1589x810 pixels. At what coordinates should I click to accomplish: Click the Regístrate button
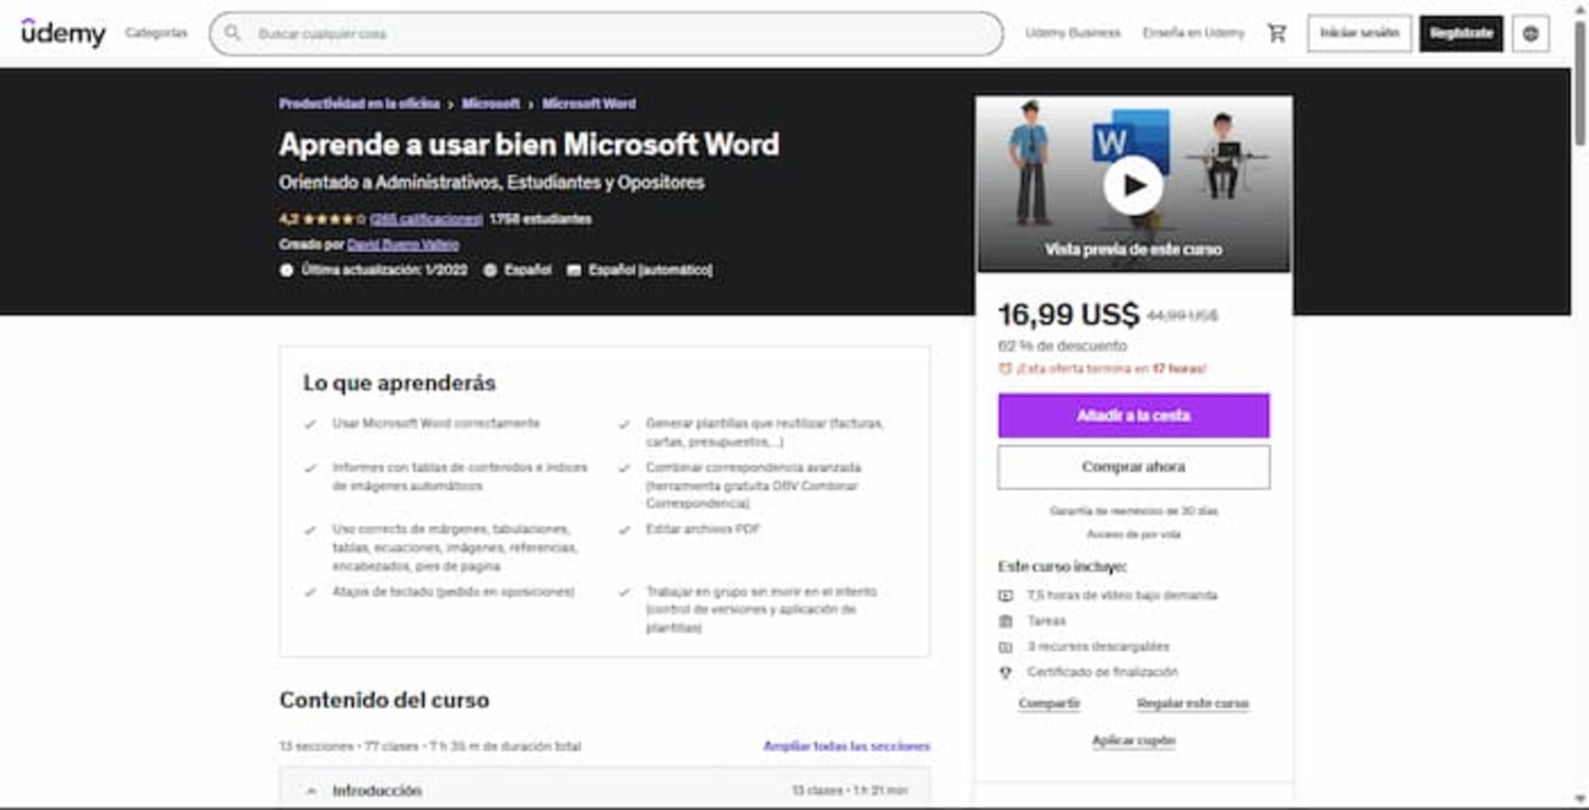pos(1461,33)
